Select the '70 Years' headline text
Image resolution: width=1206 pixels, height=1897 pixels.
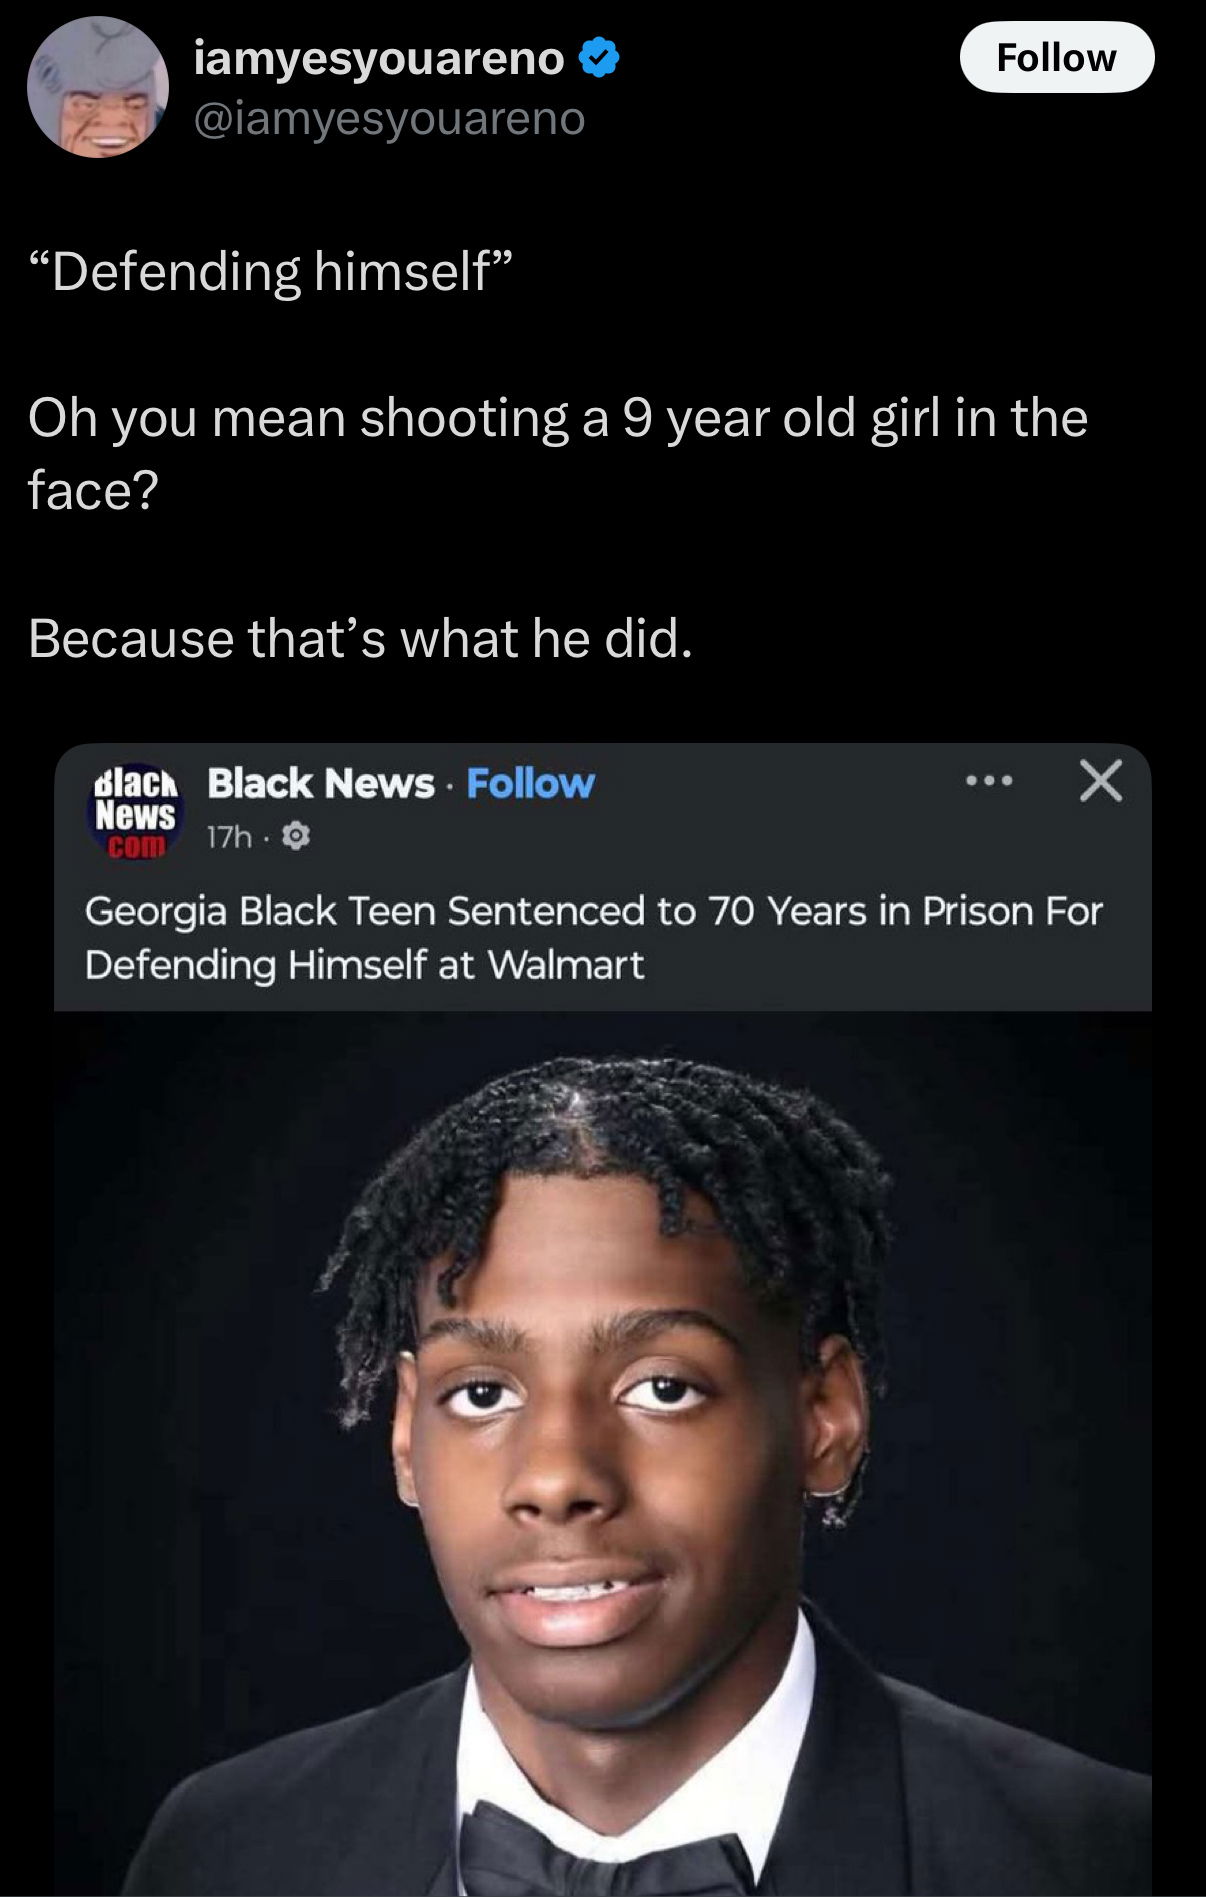788,911
